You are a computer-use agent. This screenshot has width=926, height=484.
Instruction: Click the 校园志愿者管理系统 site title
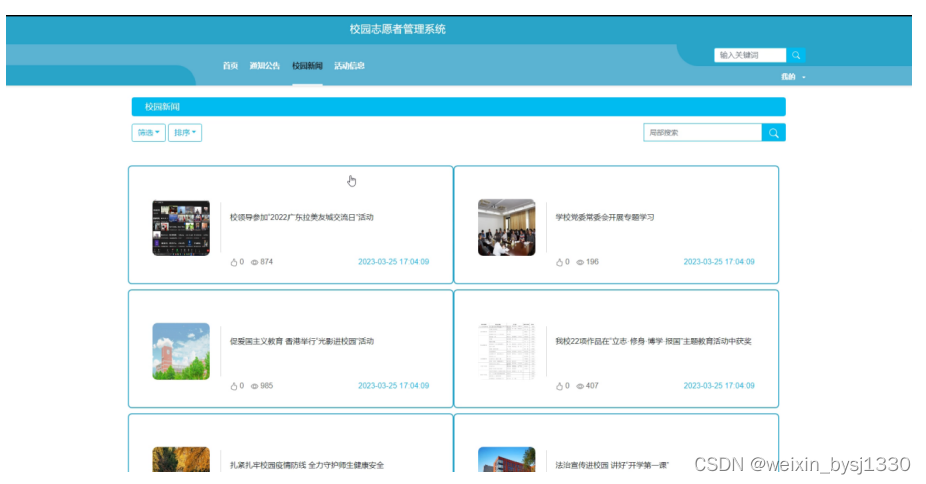(x=397, y=29)
